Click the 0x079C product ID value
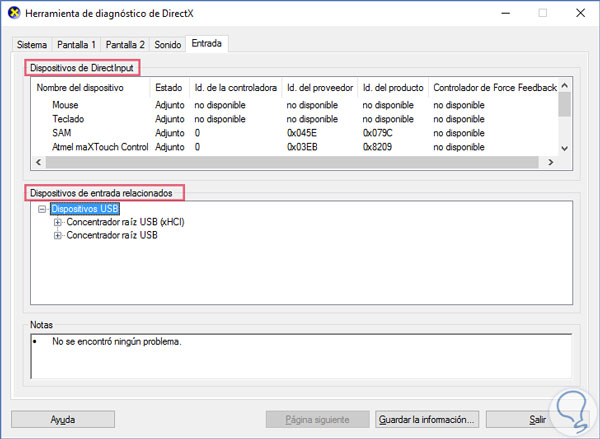The image size is (600, 439). (377, 133)
